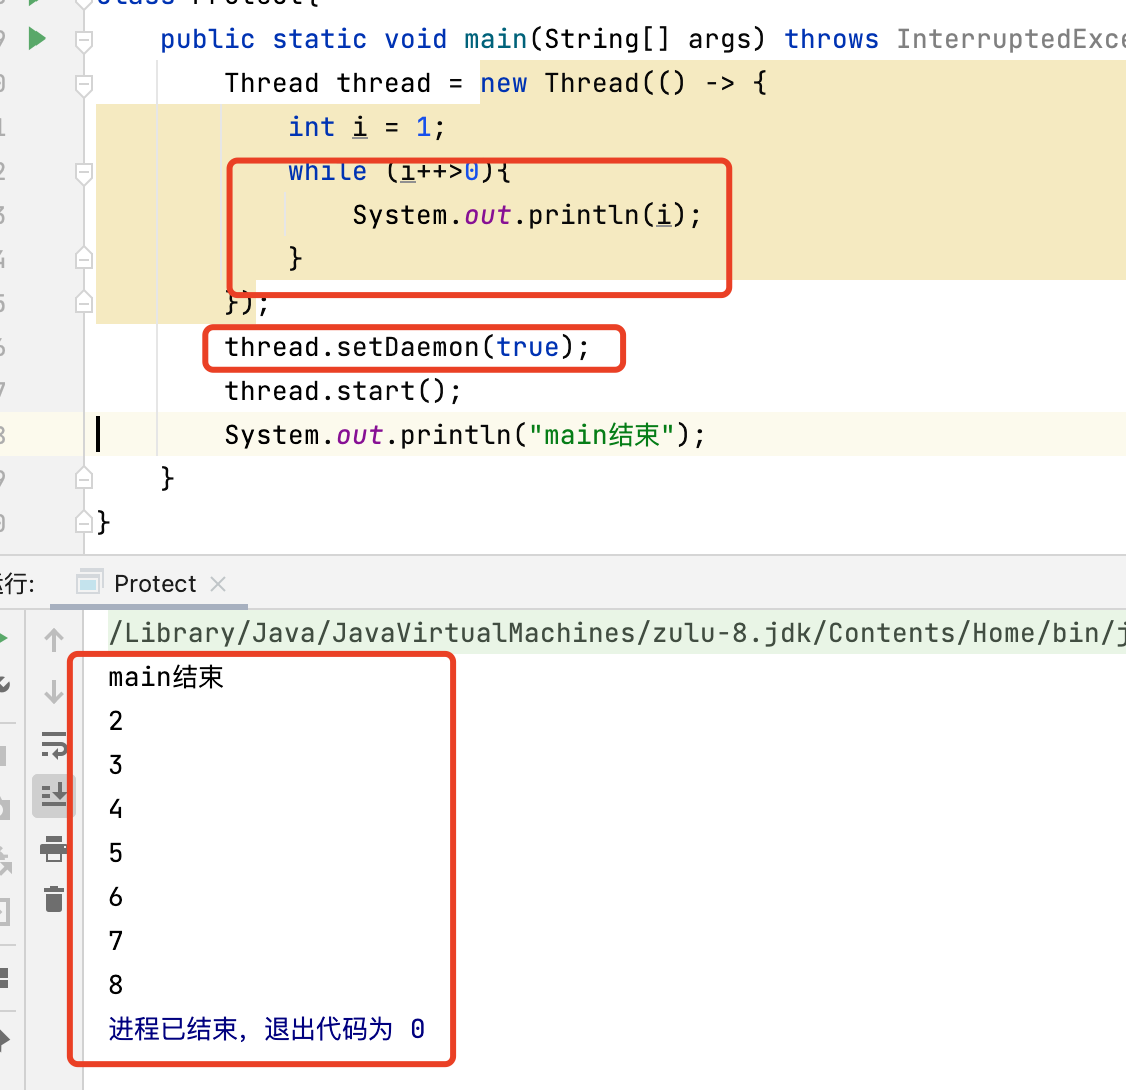The height and width of the screenshot is (1090, 1126).
Task: Clear console output with the trash icon
Action: click(54, 899)
